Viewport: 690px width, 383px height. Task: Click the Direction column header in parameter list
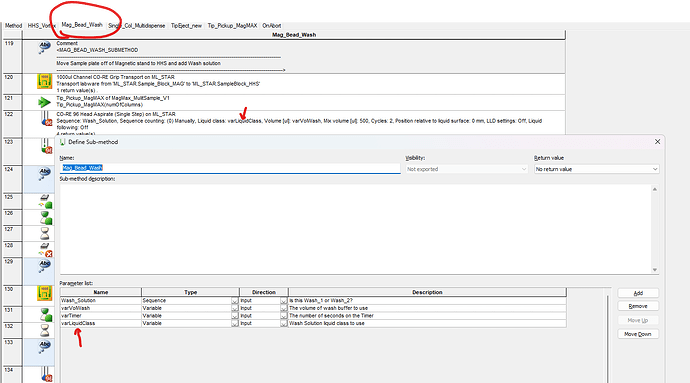pyautogui.click(x=264, y=292)
